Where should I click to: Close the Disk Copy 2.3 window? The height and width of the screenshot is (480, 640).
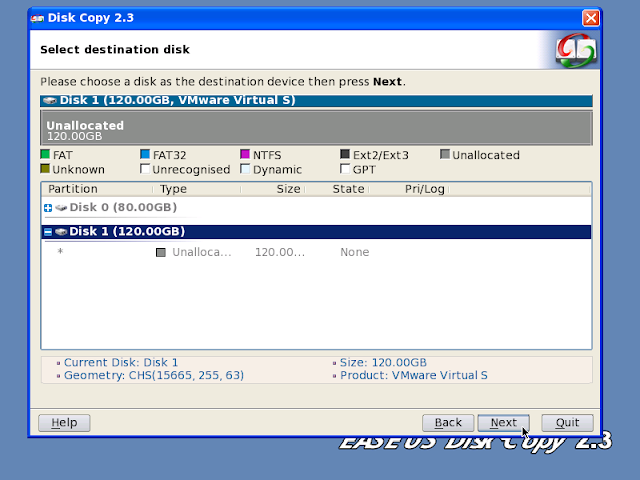tap(591, 18)
